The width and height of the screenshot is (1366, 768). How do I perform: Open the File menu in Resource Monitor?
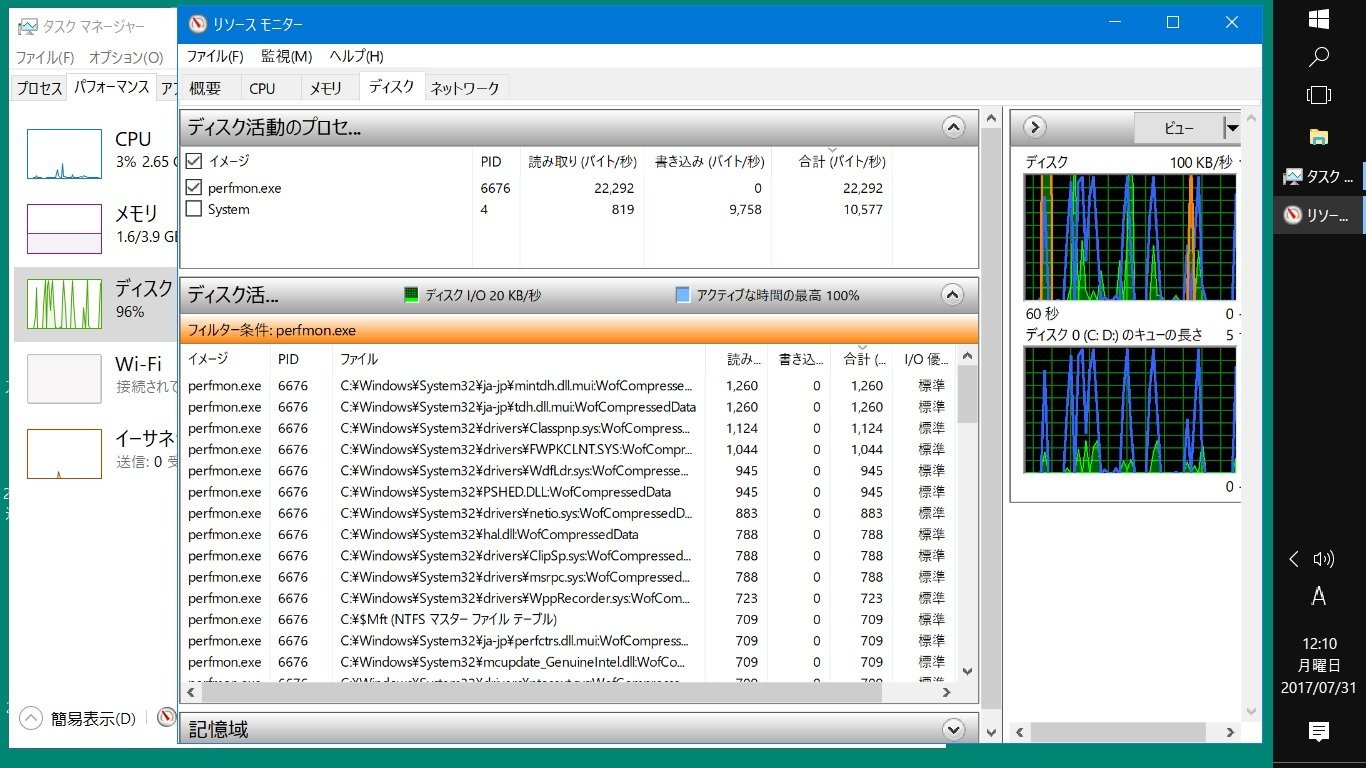[x=214, y=56]
